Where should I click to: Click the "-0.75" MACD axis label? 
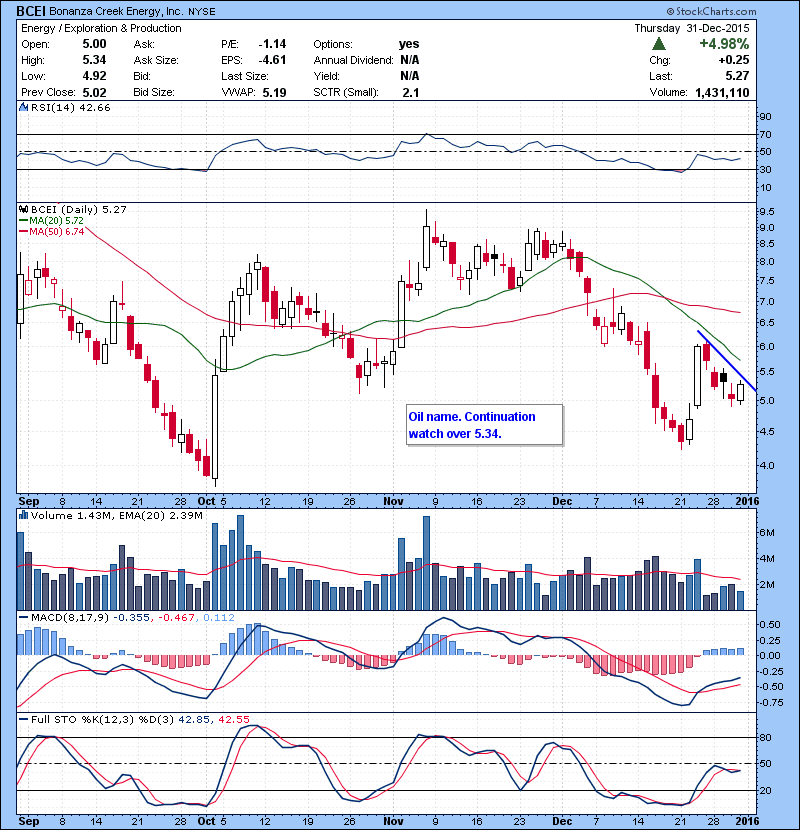(x=770, y=702)
